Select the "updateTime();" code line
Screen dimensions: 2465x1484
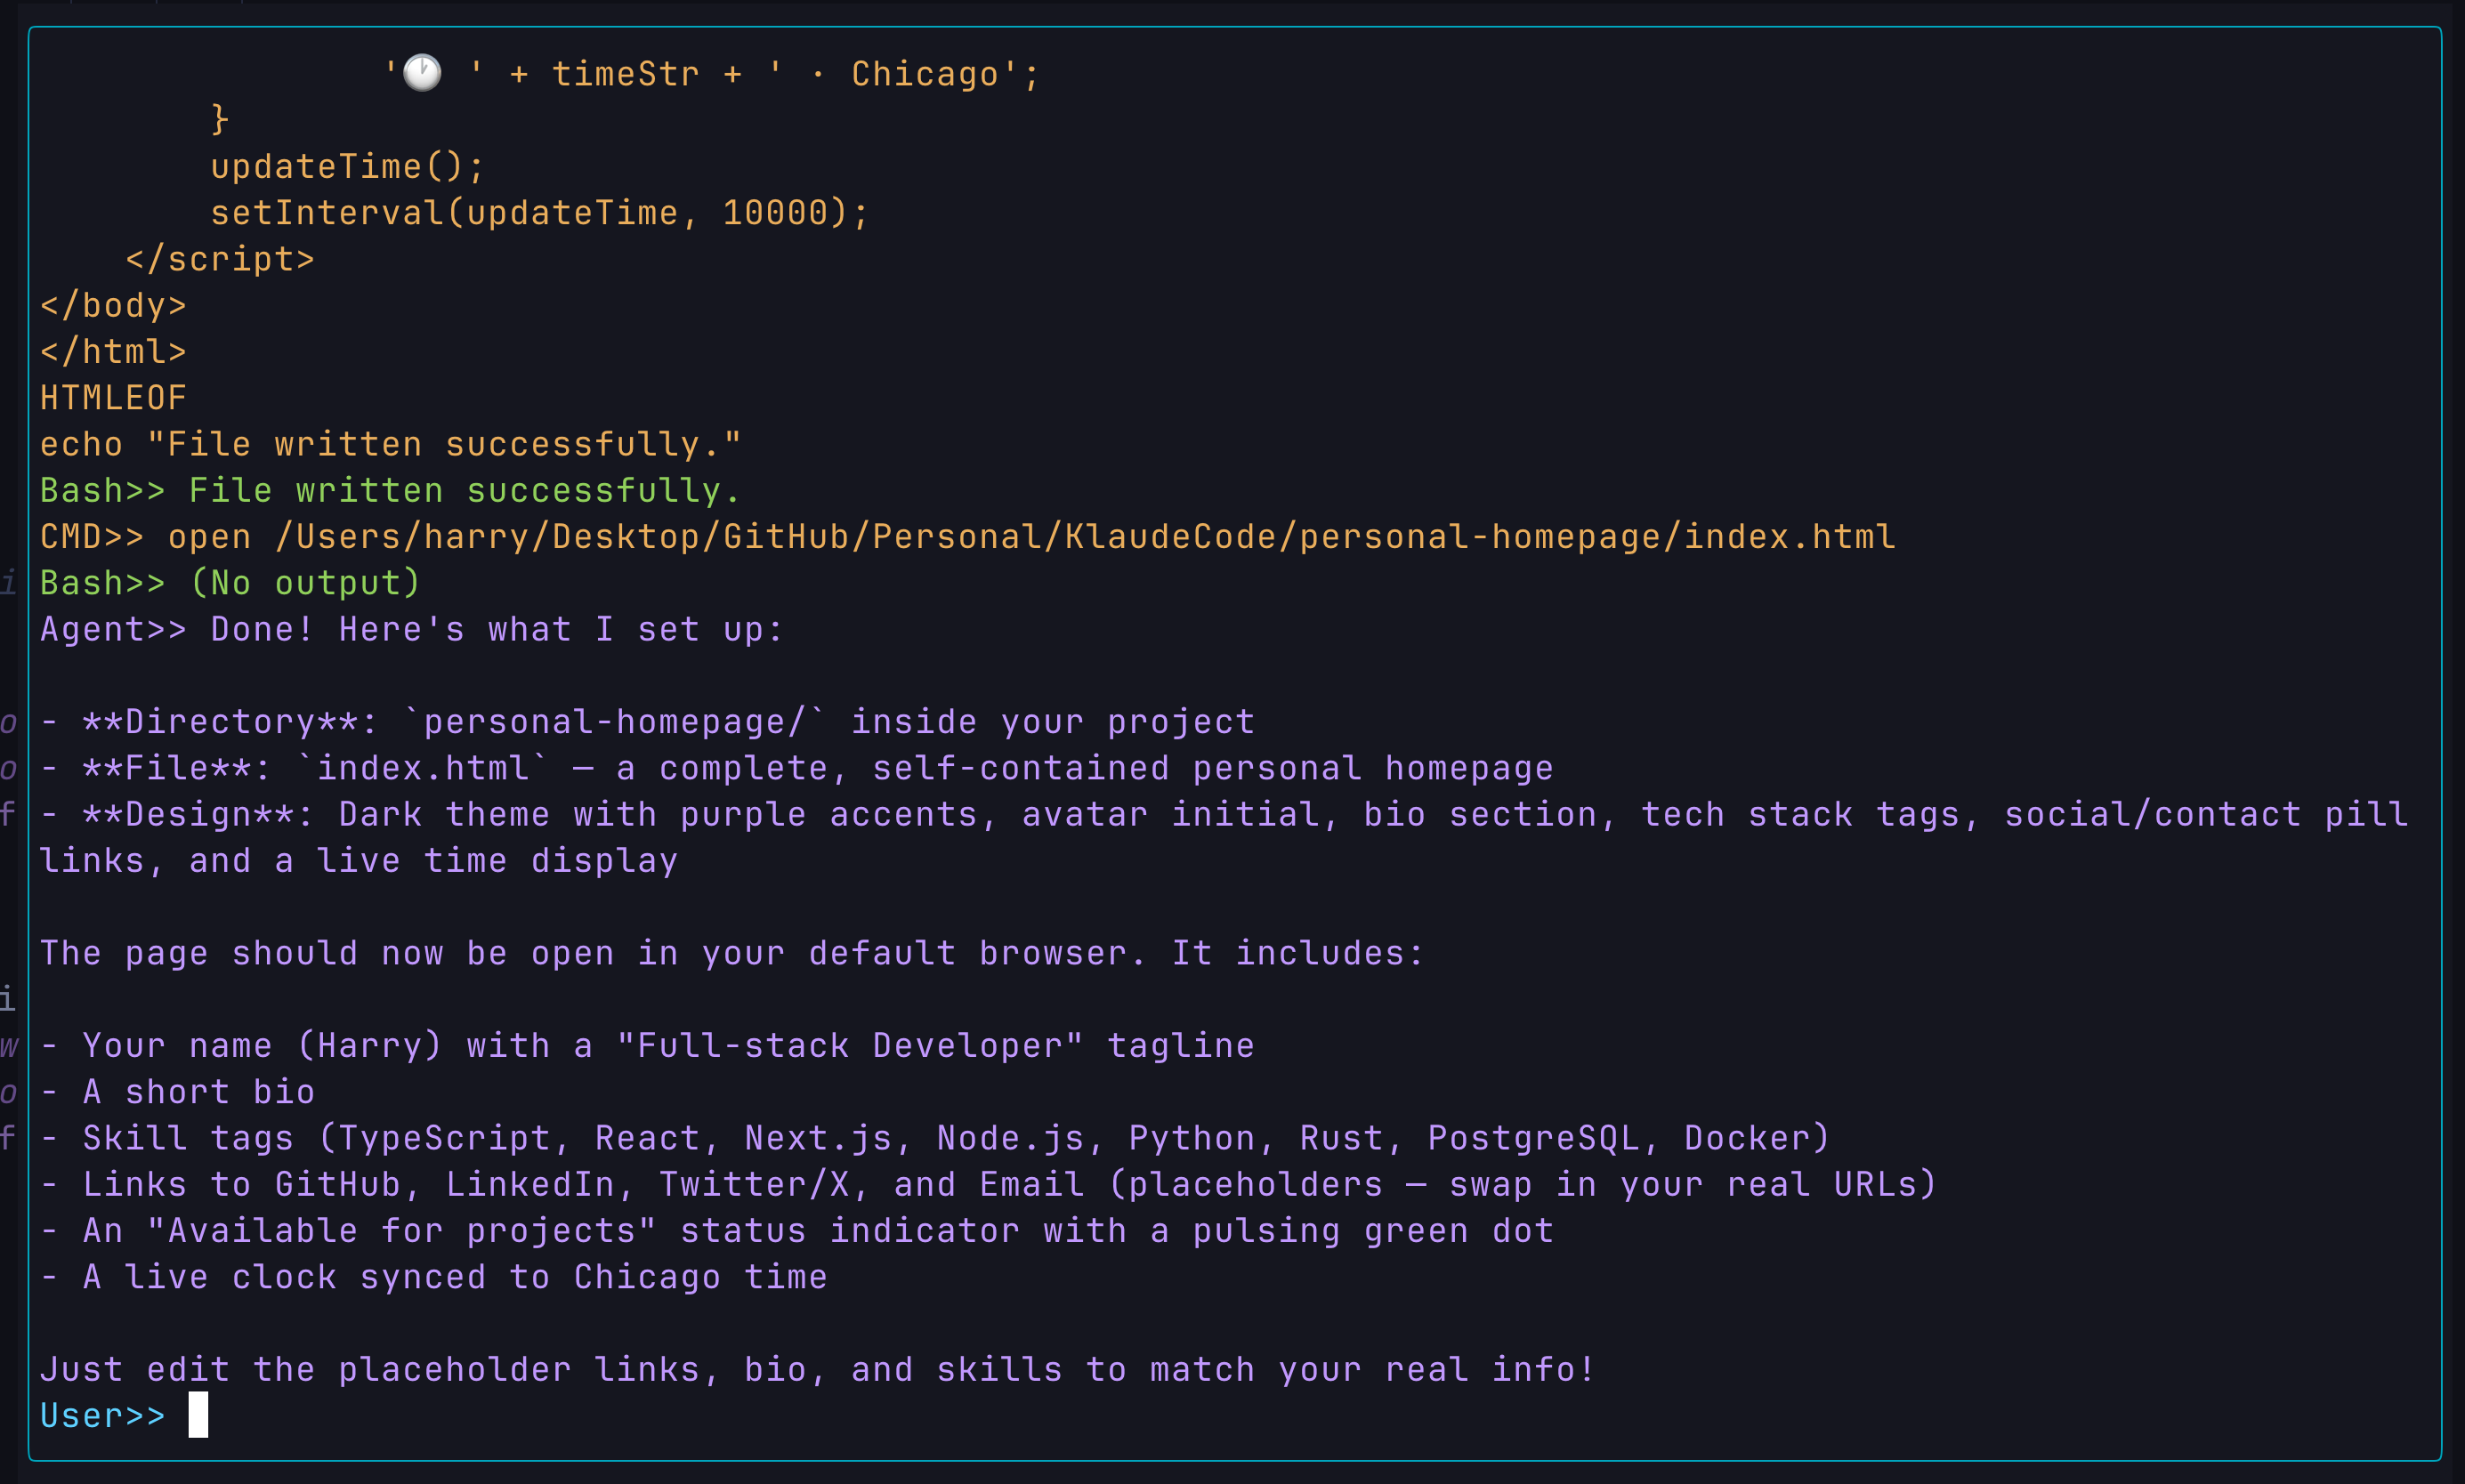tap(347, 166)
